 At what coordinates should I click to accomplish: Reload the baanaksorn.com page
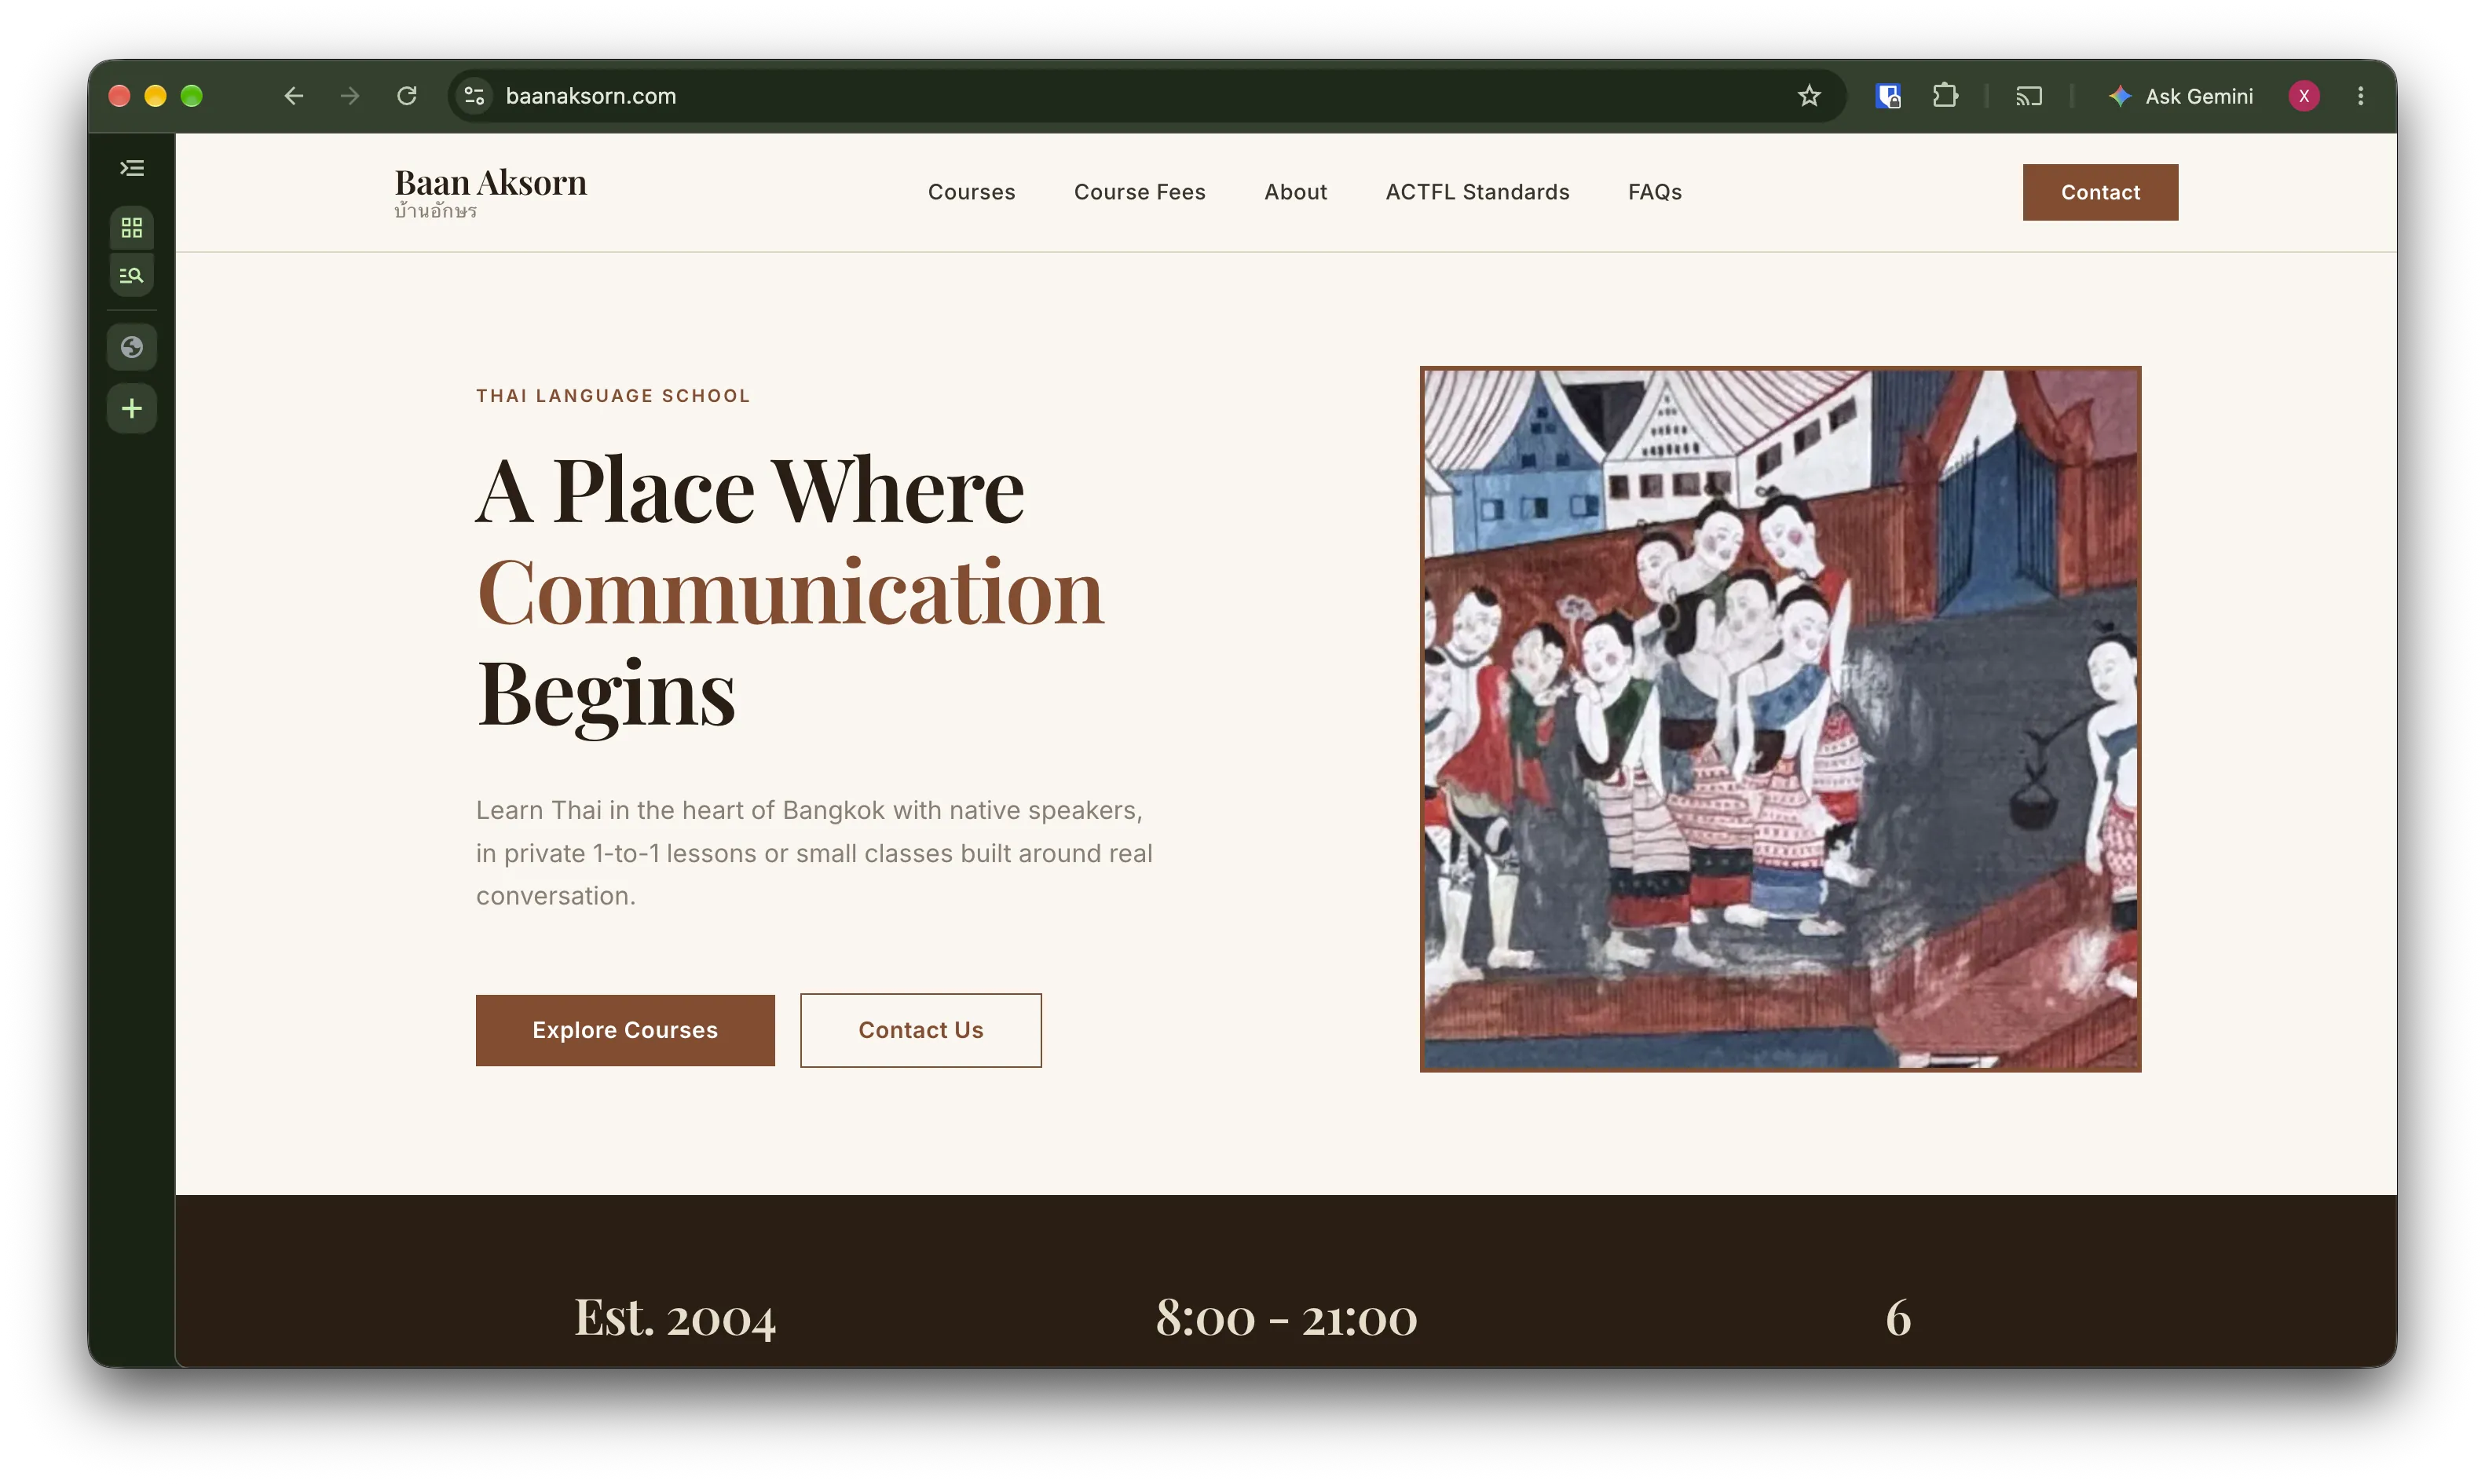point(406,96)
